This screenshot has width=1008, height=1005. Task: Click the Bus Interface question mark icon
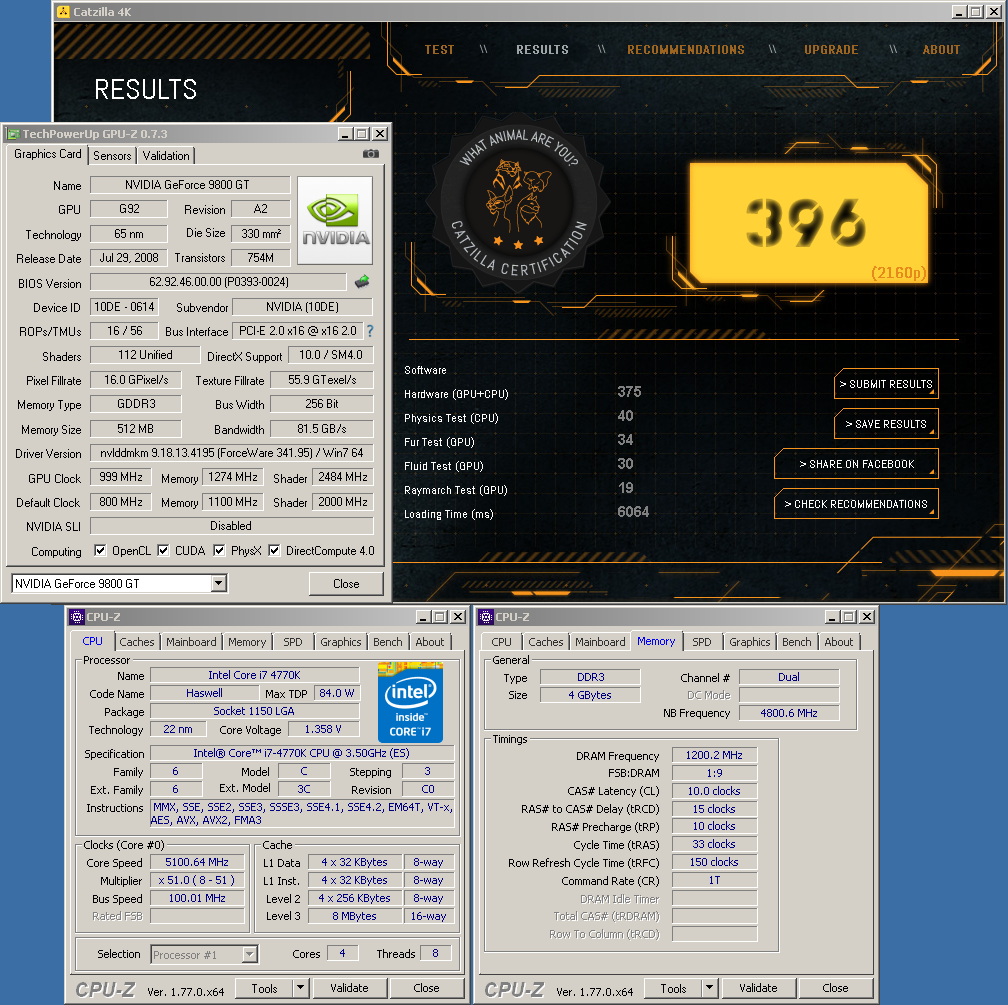370,331
